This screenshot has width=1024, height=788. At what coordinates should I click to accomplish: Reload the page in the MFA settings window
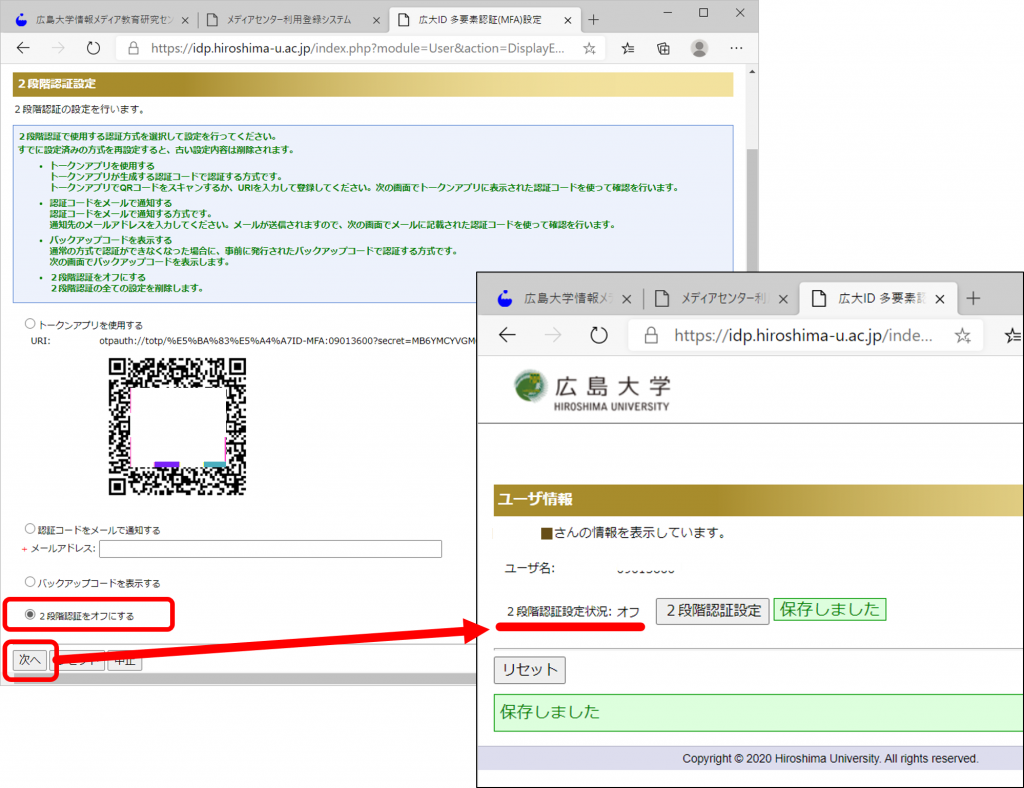[93, 48]
